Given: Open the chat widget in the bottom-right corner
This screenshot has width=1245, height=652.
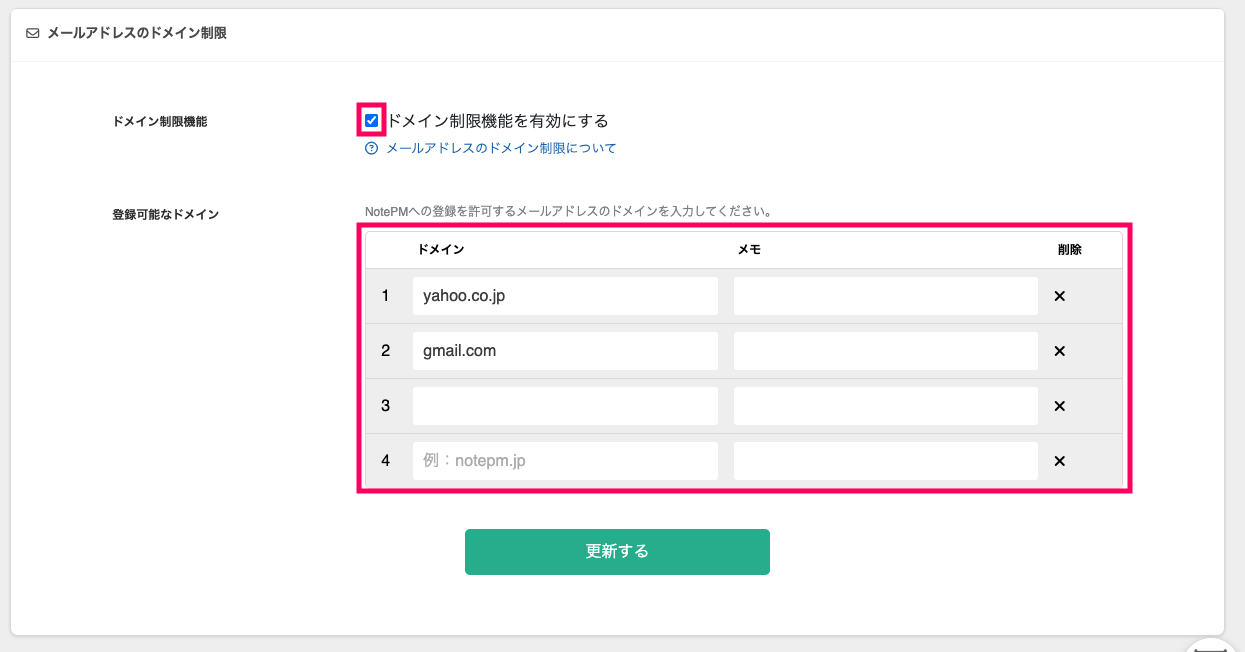Looking at the screenshot, I should pyautogui.click(x=1213, y=645).
